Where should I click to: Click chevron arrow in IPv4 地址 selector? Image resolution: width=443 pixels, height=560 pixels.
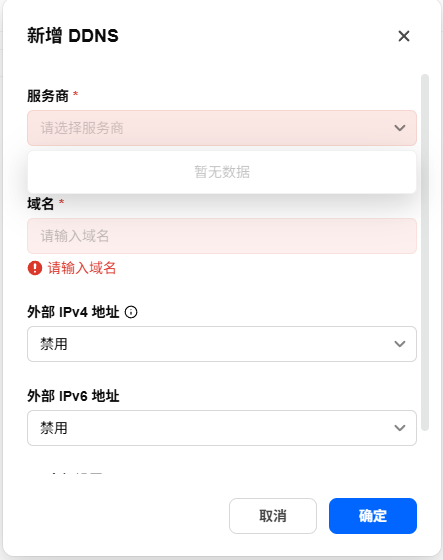(x=400, y=344)
